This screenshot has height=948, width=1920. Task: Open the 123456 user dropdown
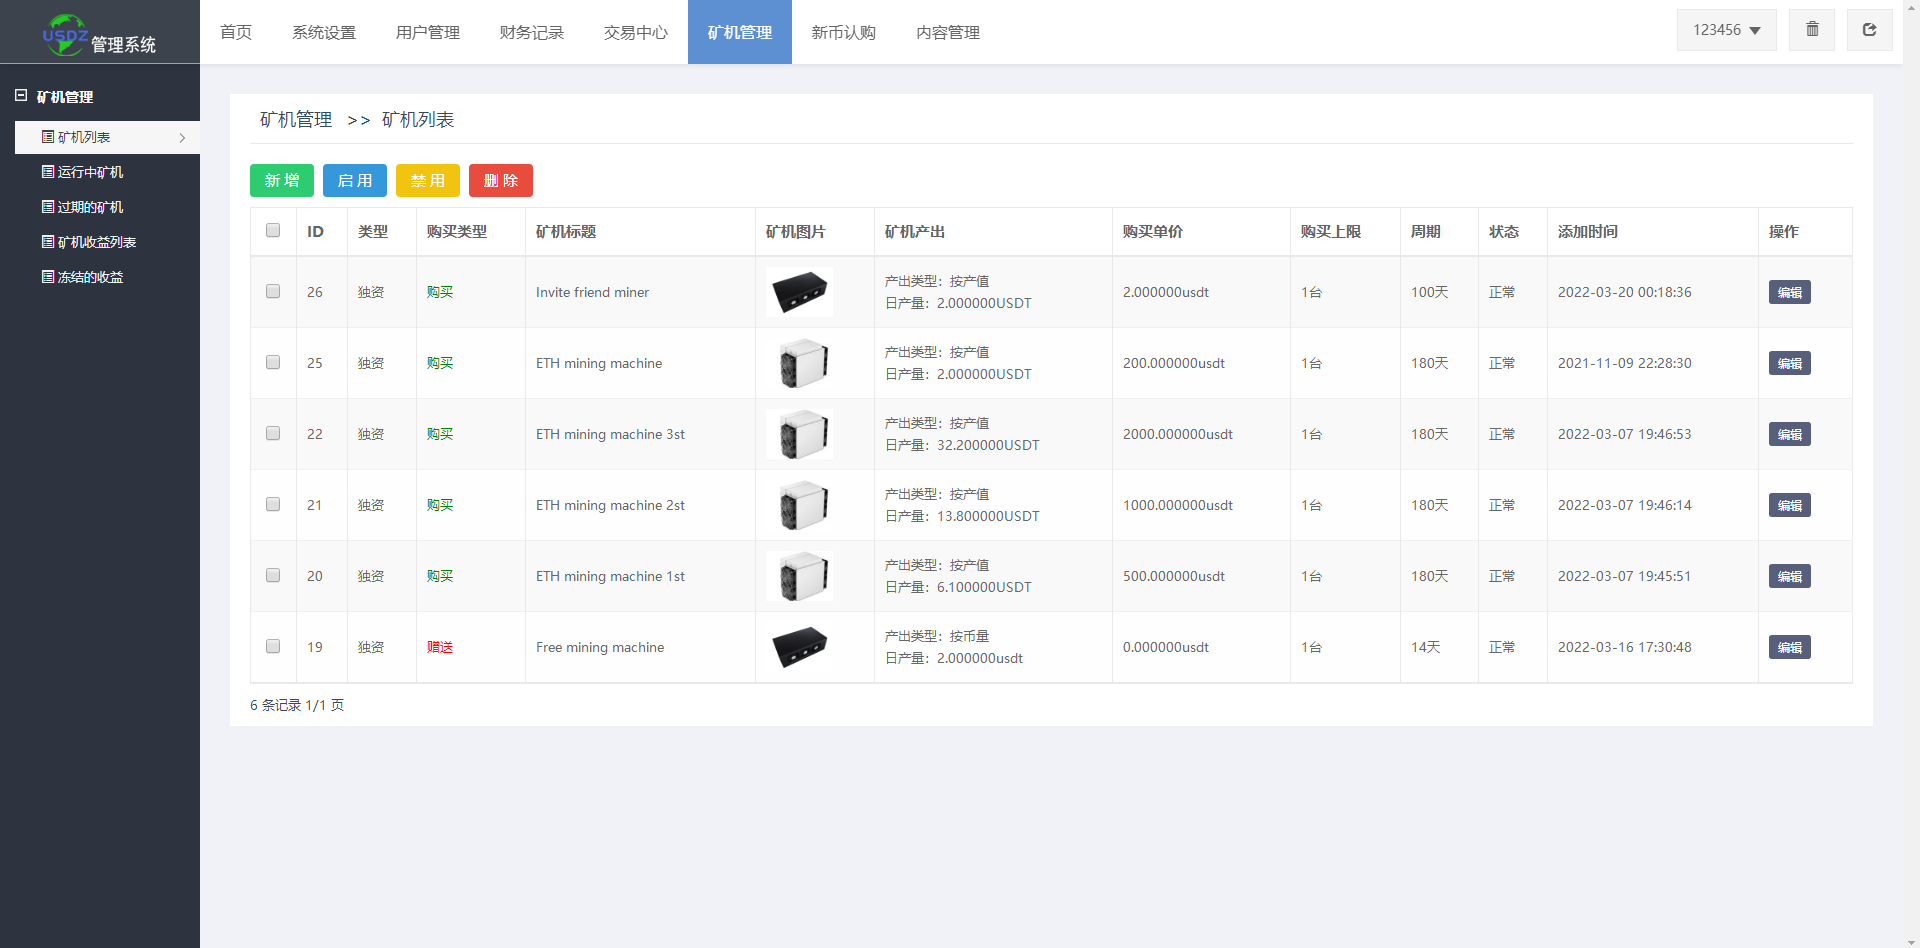click(x=1726, y=30)
